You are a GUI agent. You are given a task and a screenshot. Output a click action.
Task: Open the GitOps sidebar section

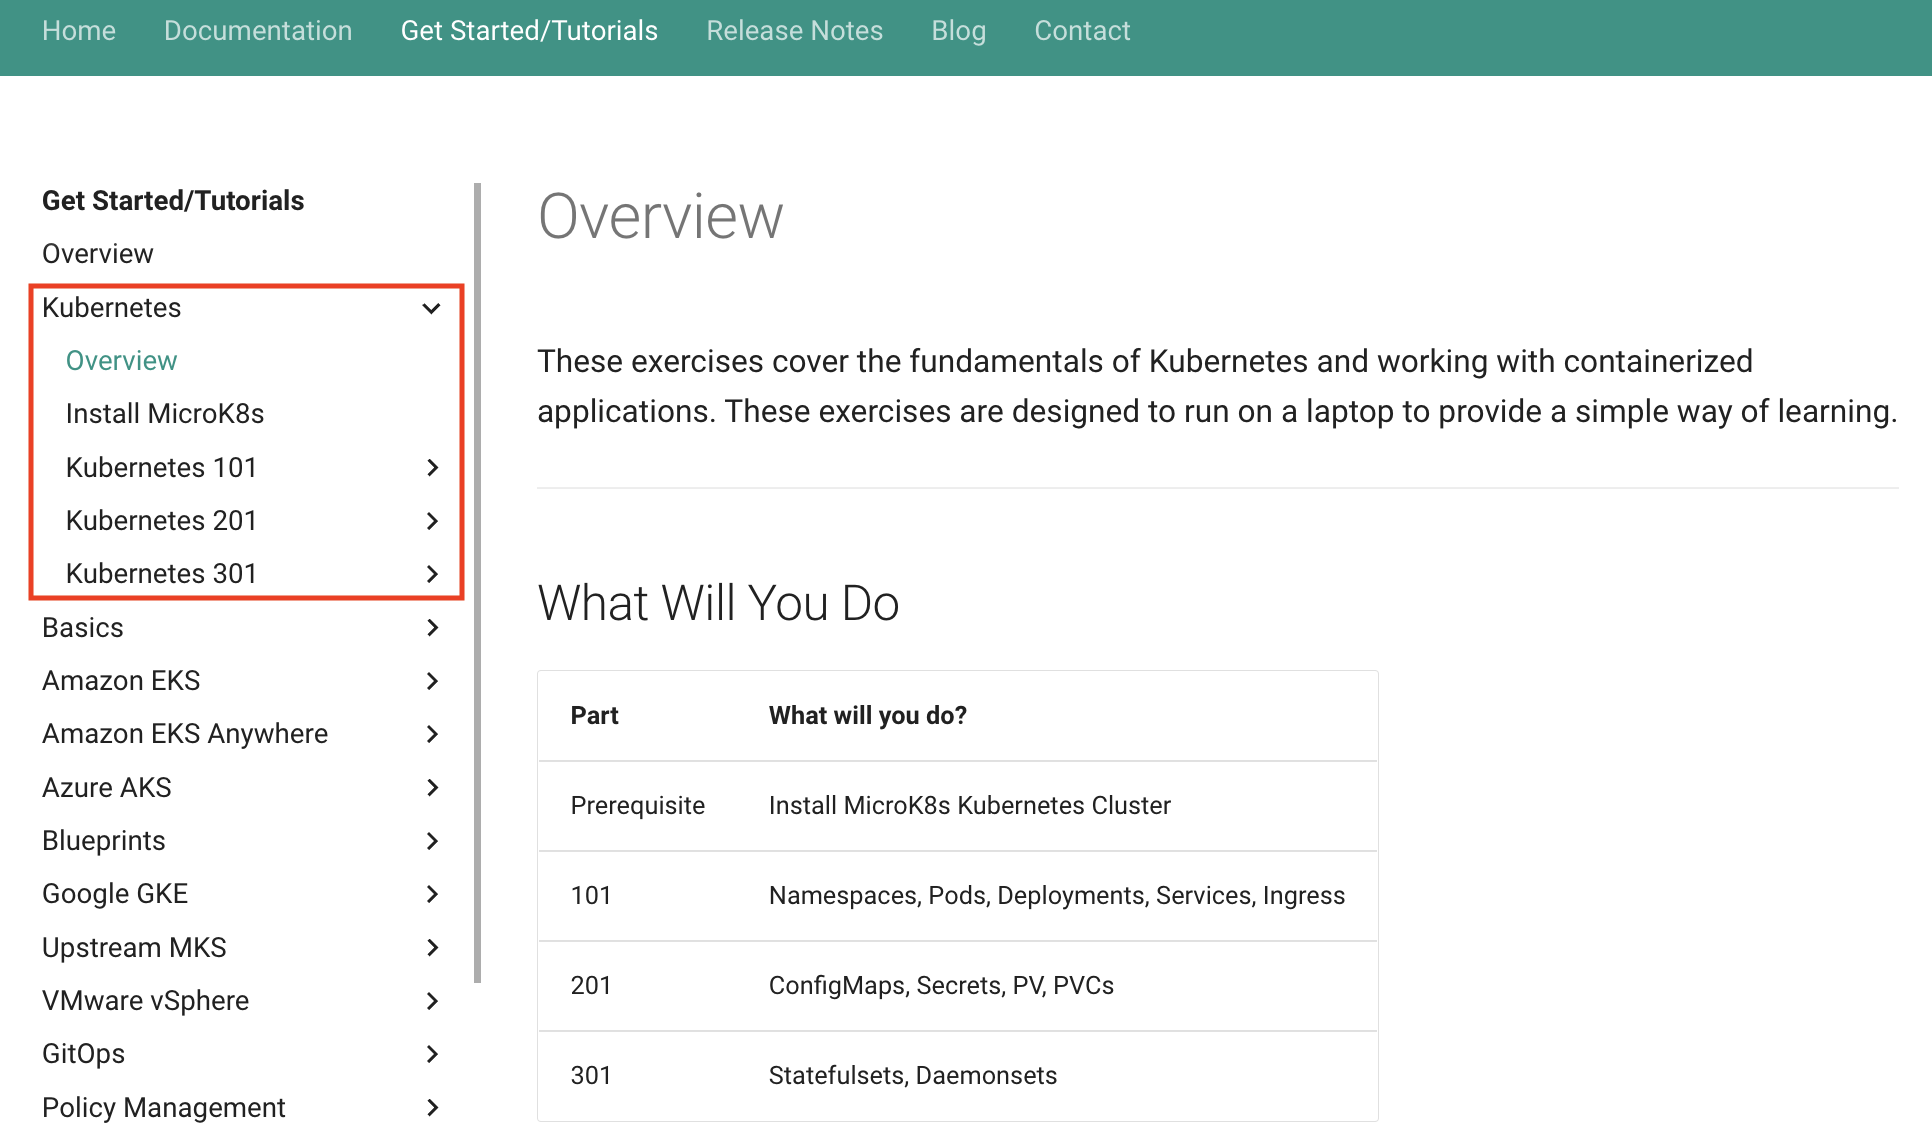click(84, 1054)
